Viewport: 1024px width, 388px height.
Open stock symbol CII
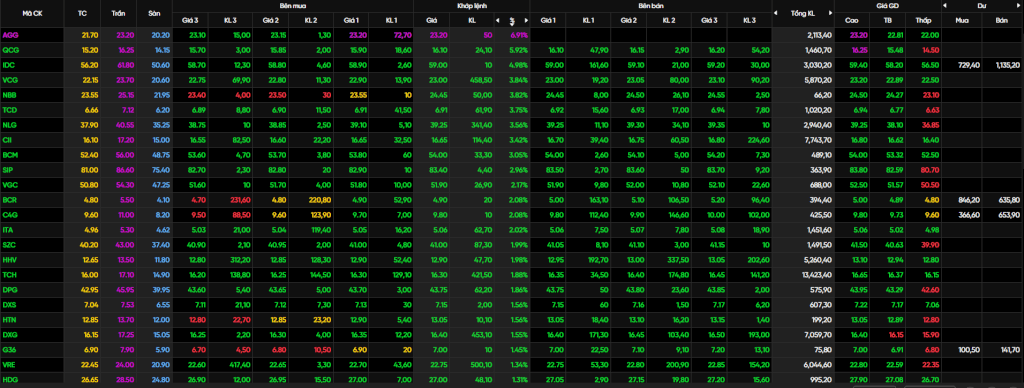coord(8,140)
